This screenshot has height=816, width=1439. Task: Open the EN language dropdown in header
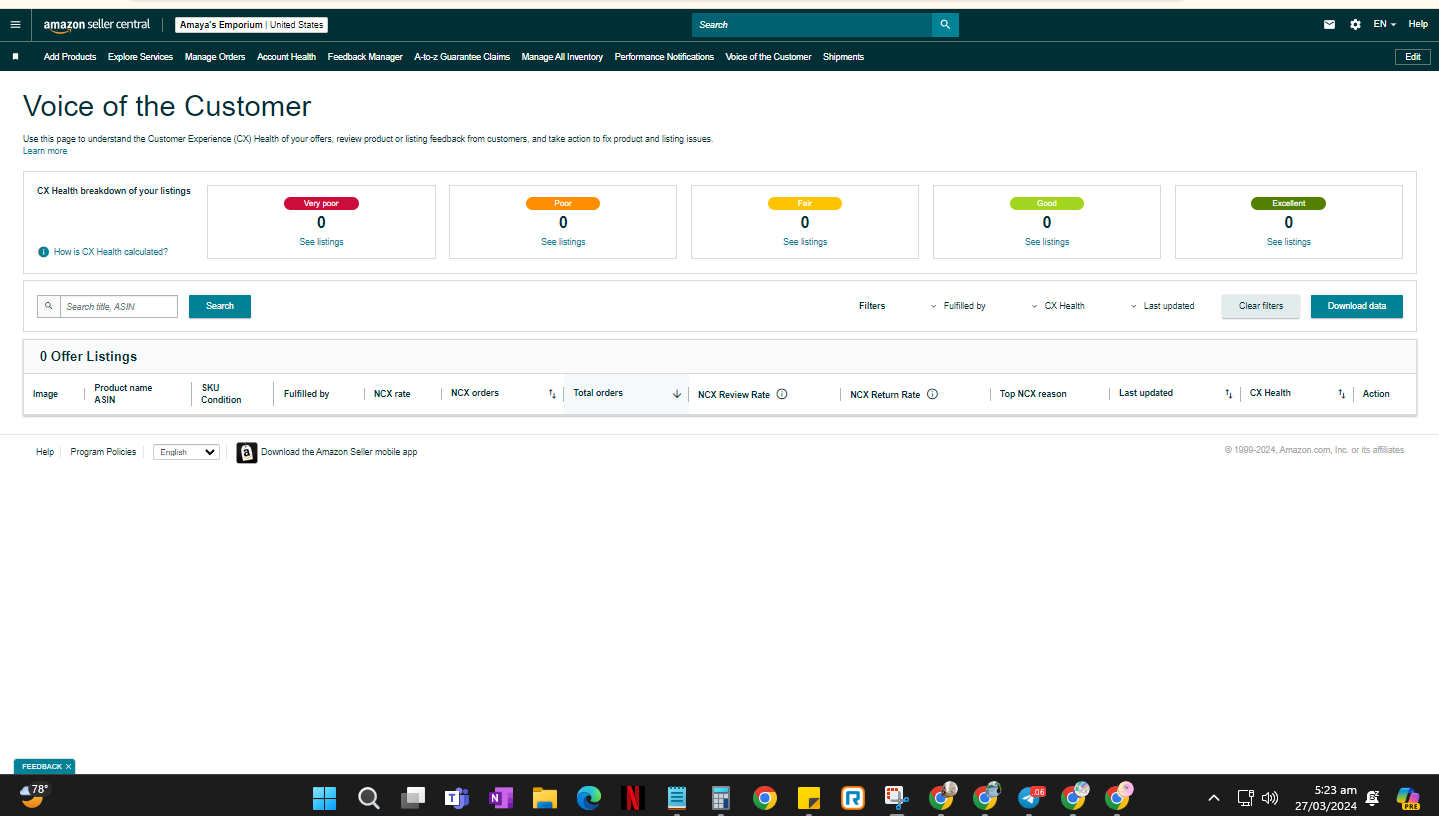pos(1385,24)
